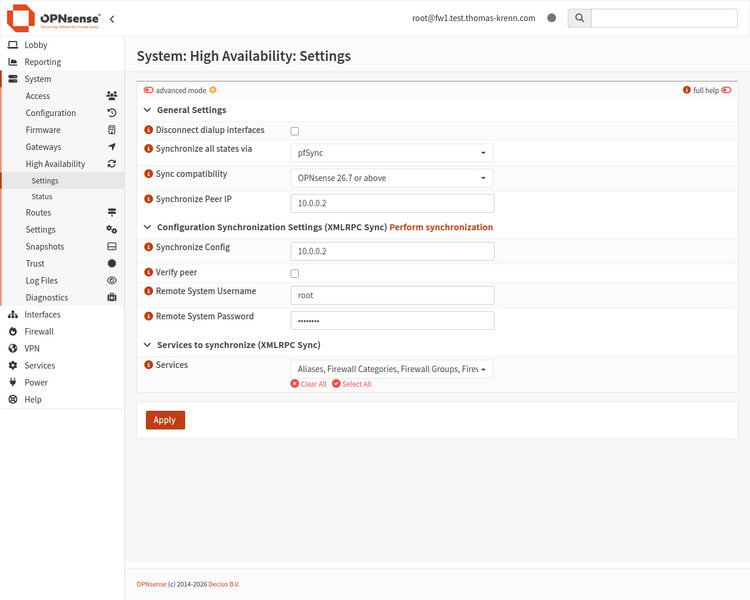
Task: Click the Access users icon
Action: tap(111, 96)
